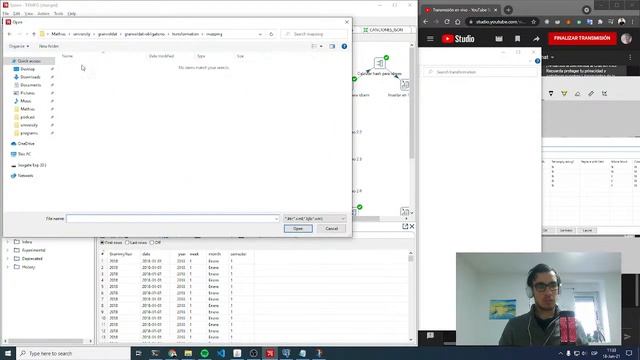The height and width of the screenshot is (360, 640).
Task: Click FINALIZAR TRANSMISIÓN button
Action: [582, 38]
